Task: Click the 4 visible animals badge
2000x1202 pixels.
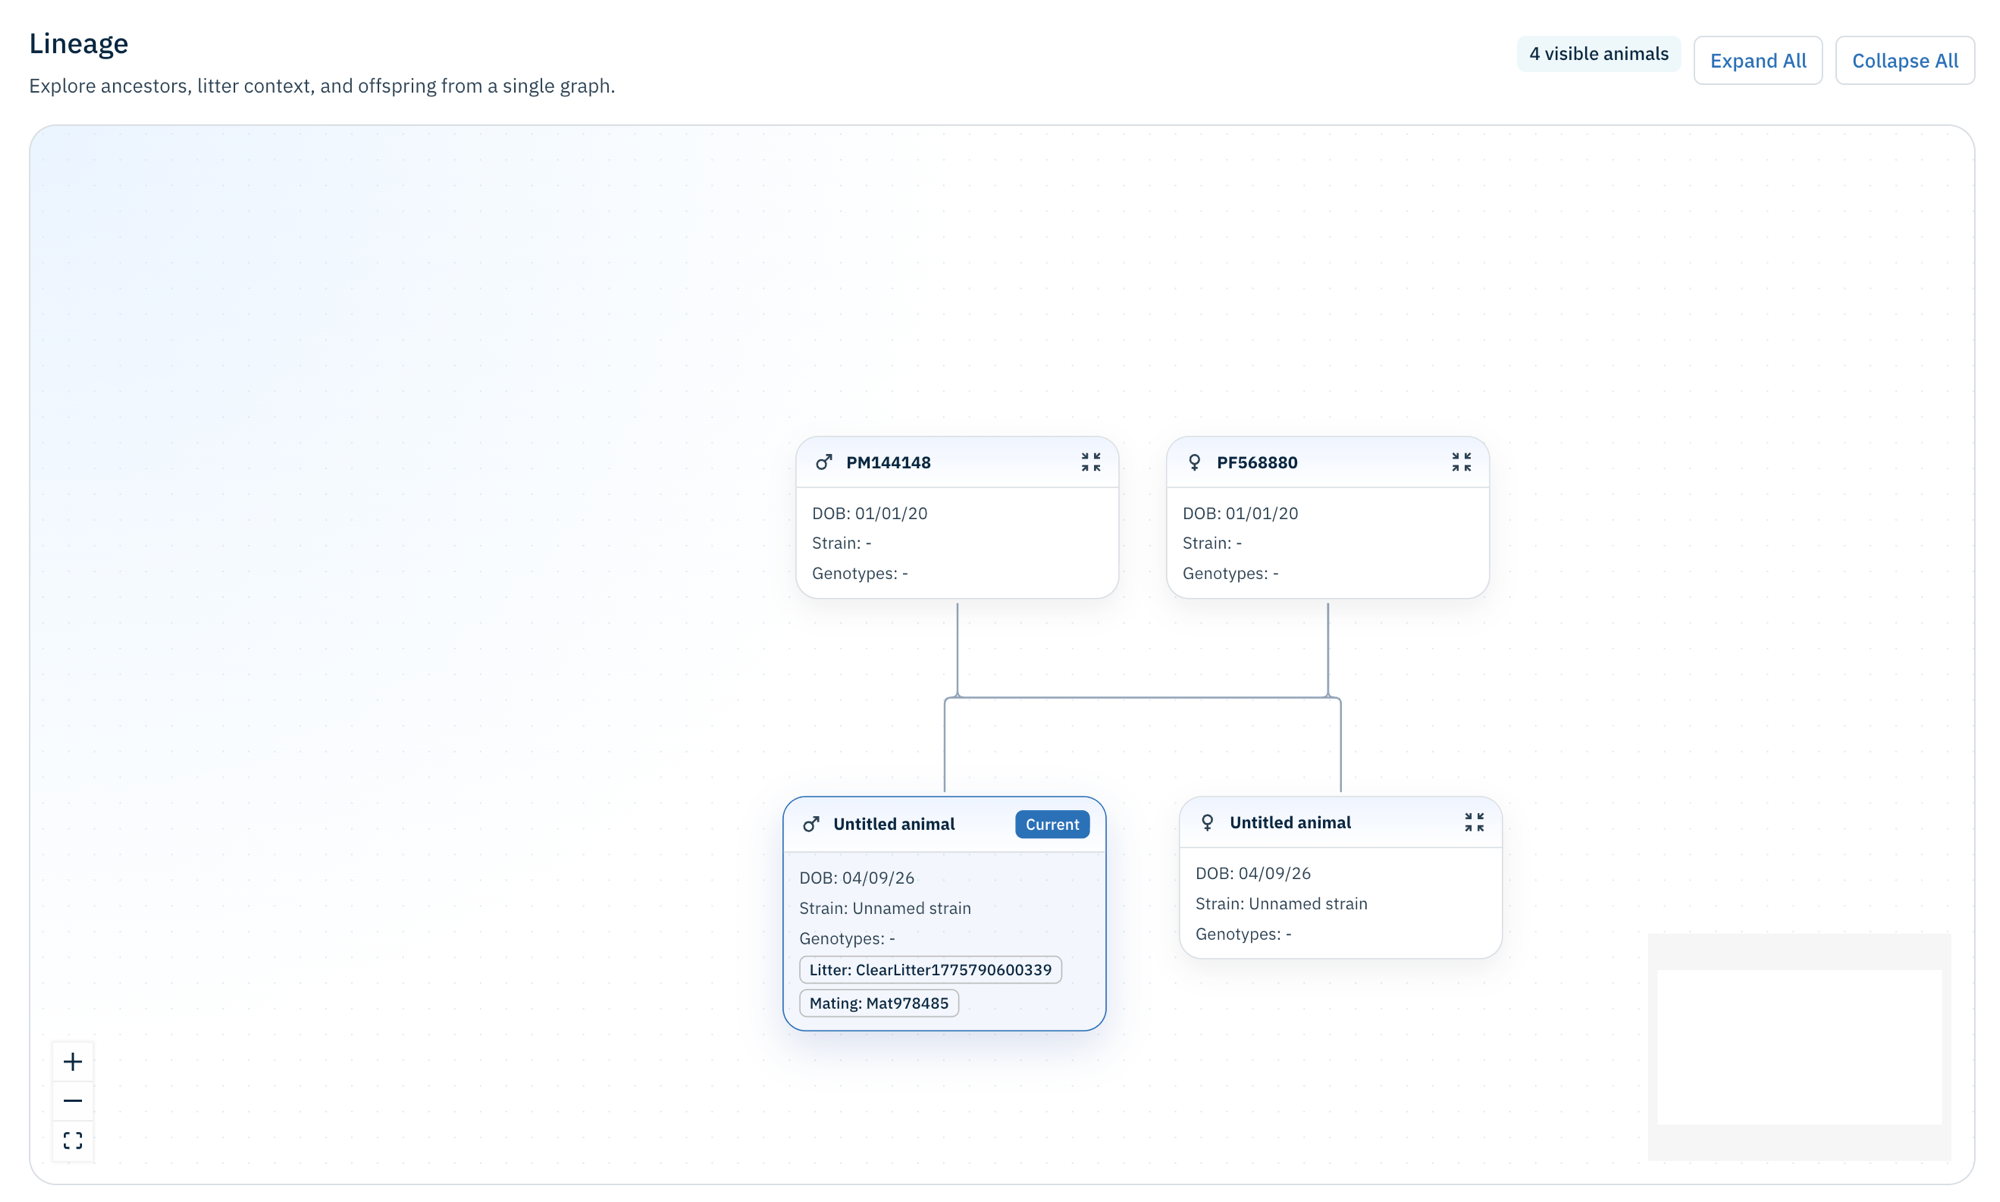Action: click(x=1598, y=53)
